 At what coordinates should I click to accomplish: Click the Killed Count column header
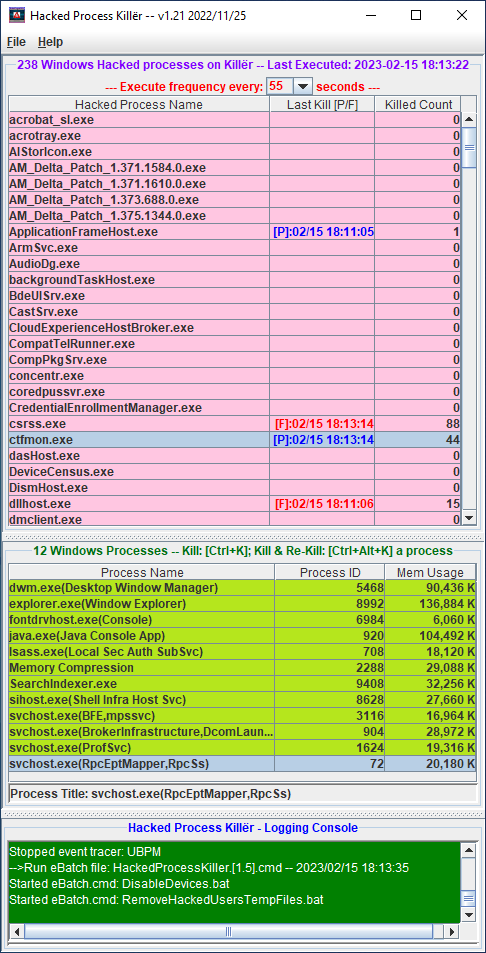[x=418, y=105]
